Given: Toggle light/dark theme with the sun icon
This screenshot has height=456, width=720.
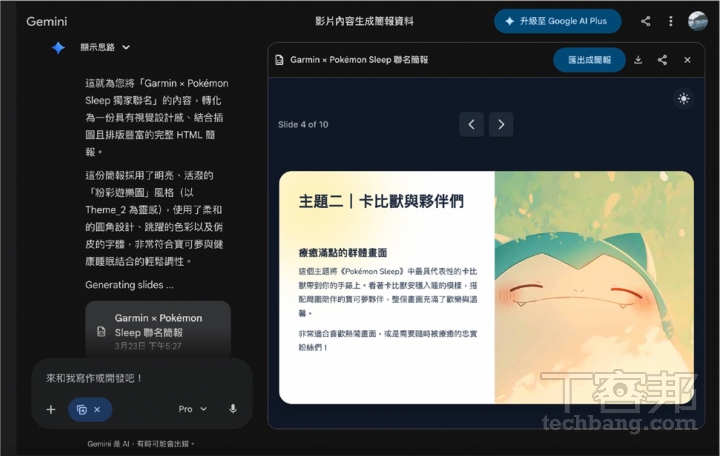Looking at the screenshot, I should click(x=684, y=99).
